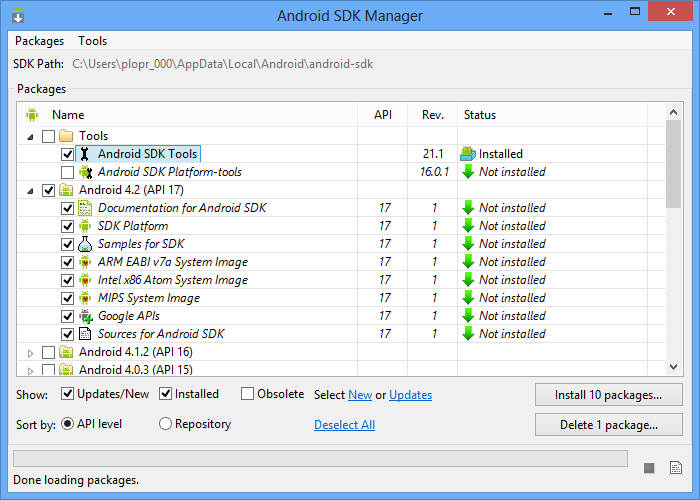The width and height of the screenshot is (700, 500).
Task: Click the Intel x86 Atom System Image icon
Action: (x=85, y=280)
